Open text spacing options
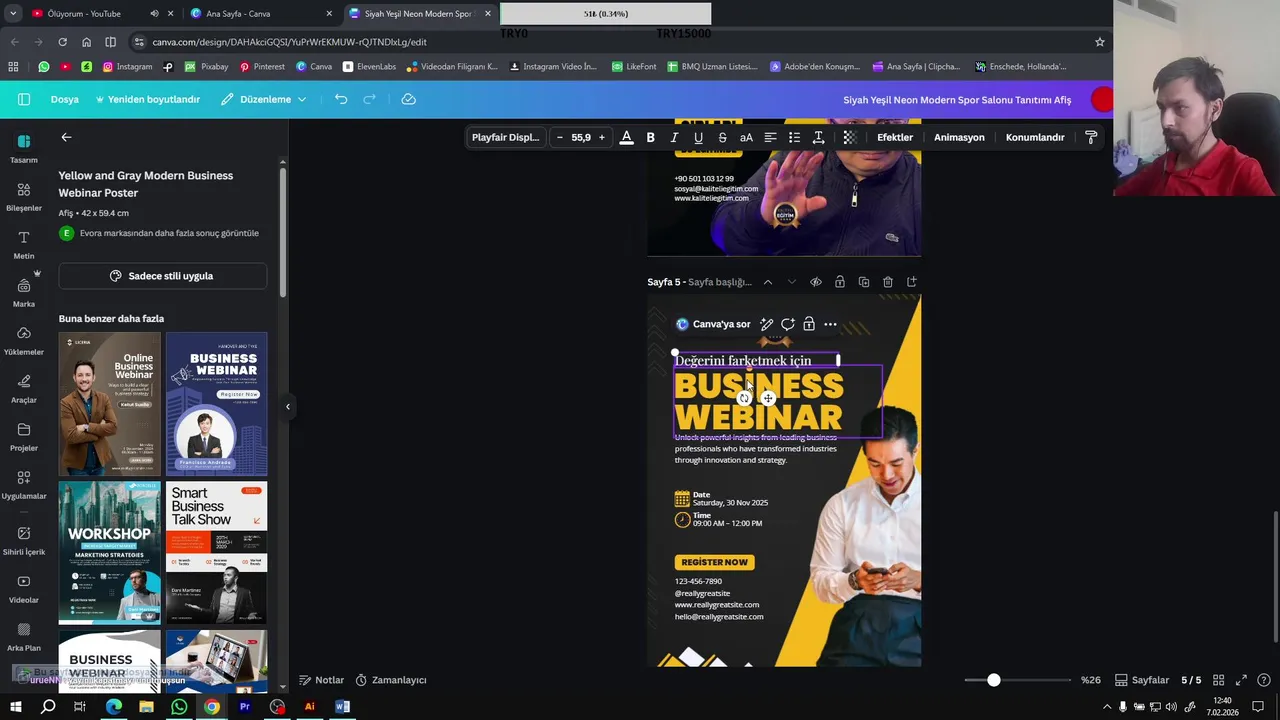This screenshot has width=1280, height=720. click(x=818, y=137)
